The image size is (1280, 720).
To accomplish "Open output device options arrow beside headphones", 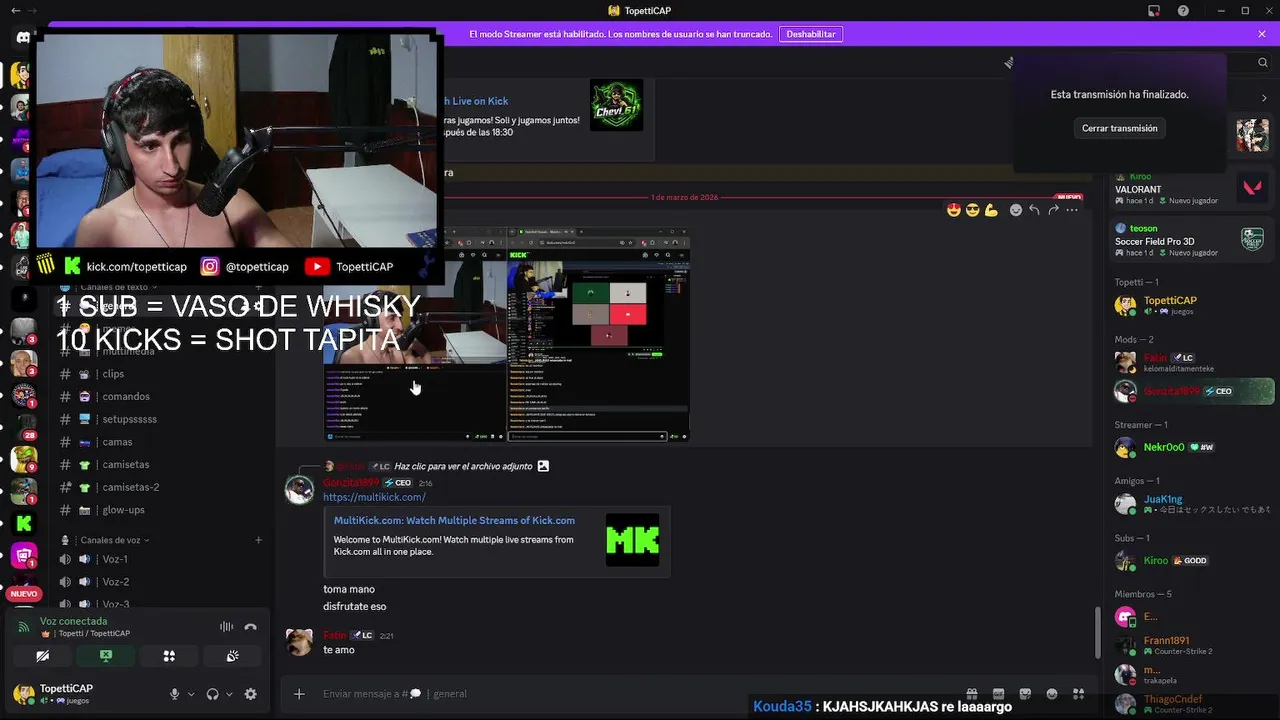I will click(229, 694).
